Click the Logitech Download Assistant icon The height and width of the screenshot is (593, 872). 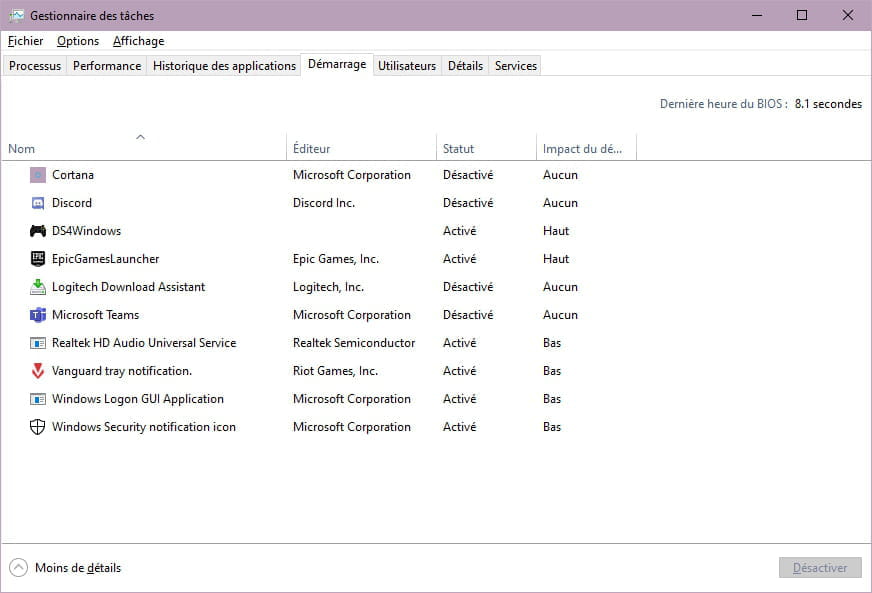point(38,286)
